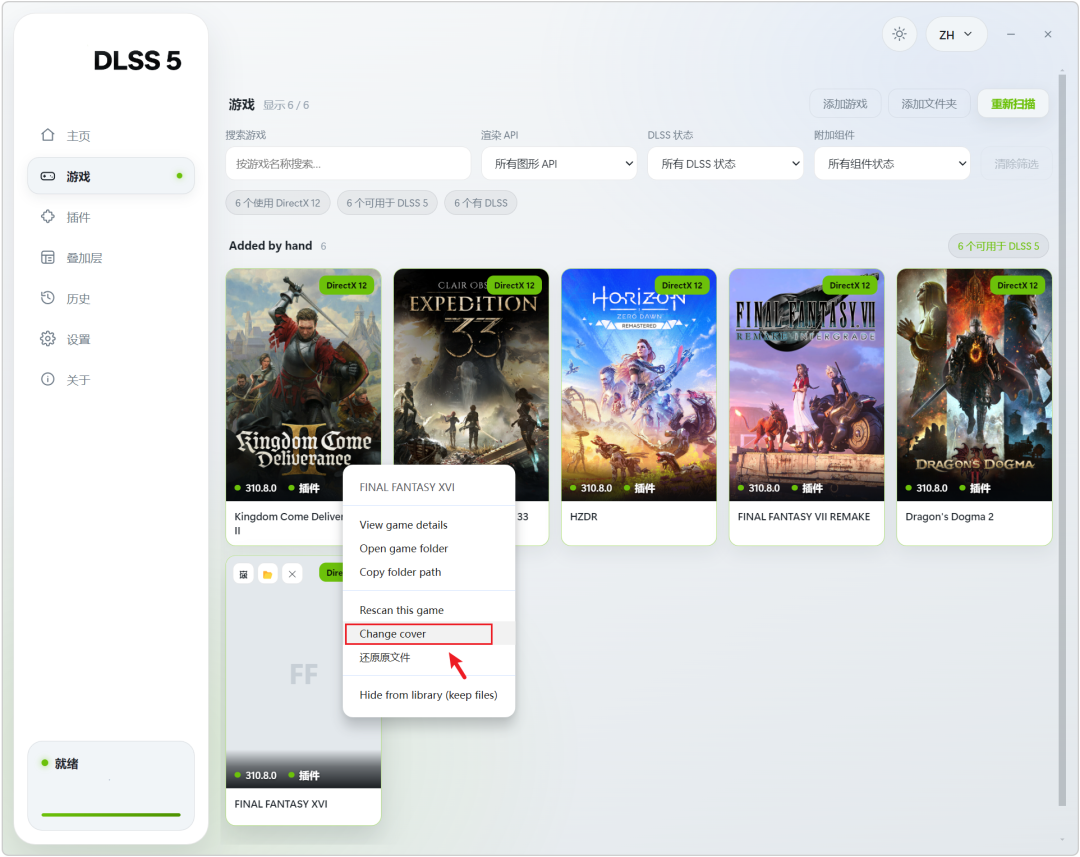The image size is (1080, 857).
Task: Click the 添加游戏 button
Action: (x=845, y=104)
